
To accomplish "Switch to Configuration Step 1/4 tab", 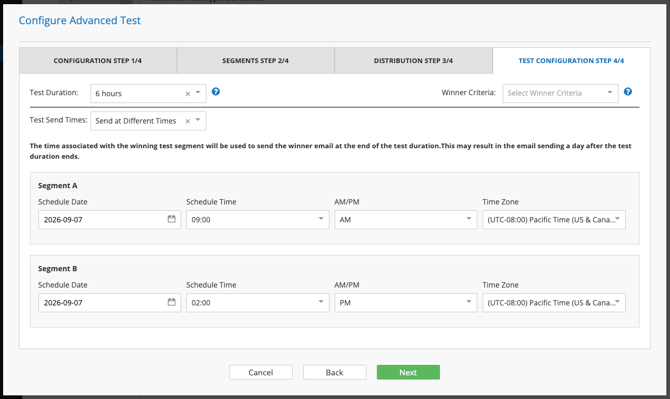I will pyautogui.click(x=98, y=61).
